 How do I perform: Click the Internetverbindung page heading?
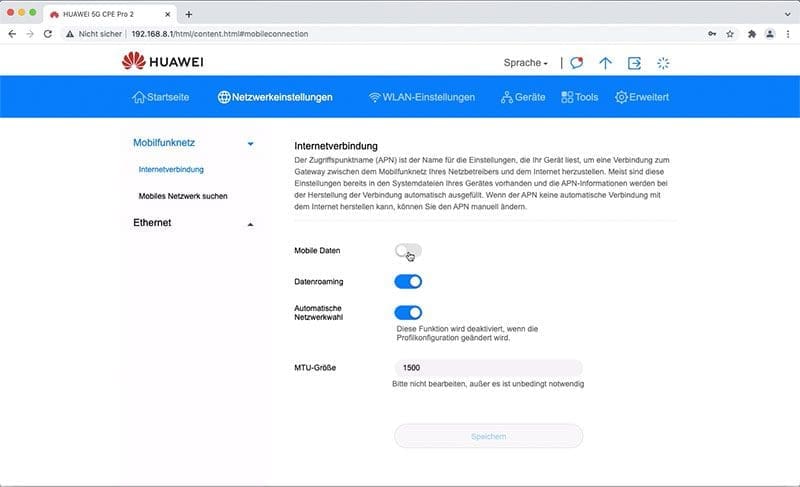336,146
